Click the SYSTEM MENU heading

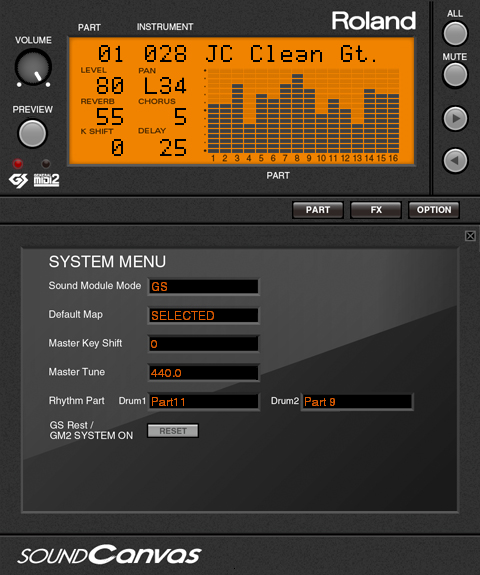(107, 262)
